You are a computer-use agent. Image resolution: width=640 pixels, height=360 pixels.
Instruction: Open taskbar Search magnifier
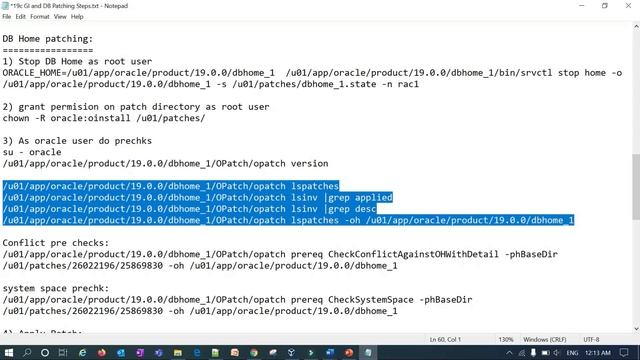[x=27, y=353]
